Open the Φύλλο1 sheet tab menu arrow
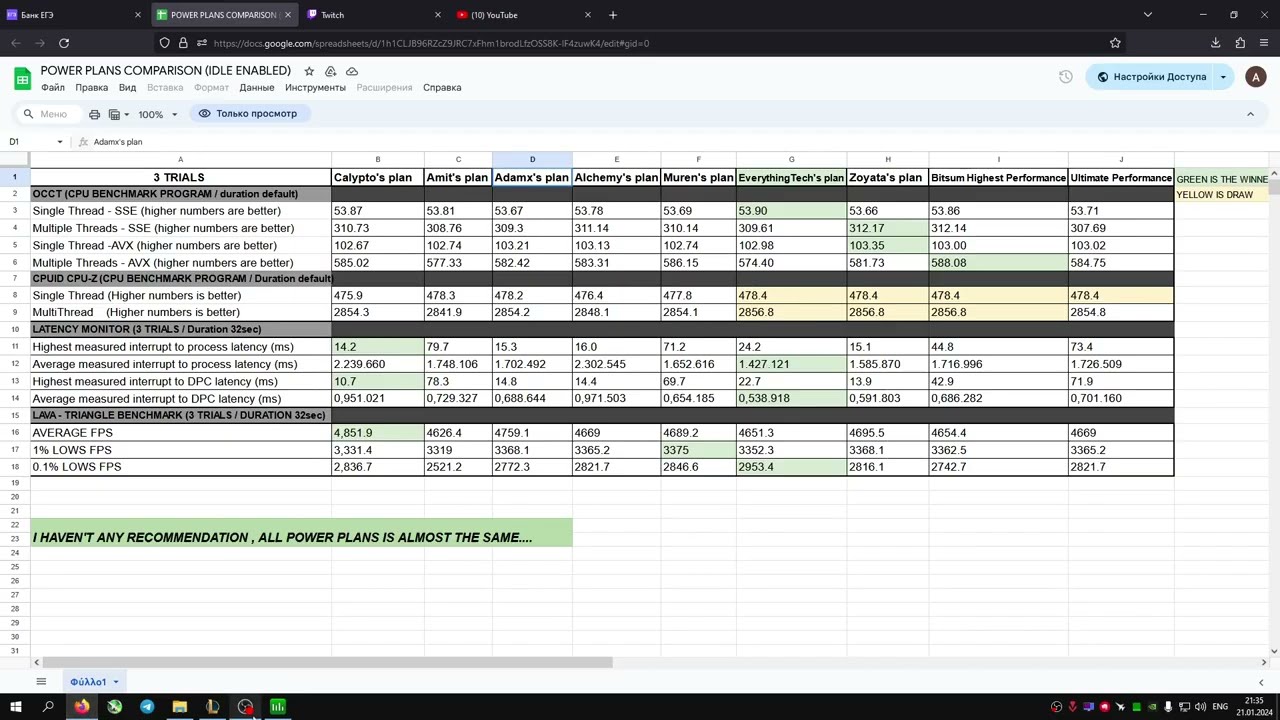This screenshot has height=720, width=1280. 115,682
